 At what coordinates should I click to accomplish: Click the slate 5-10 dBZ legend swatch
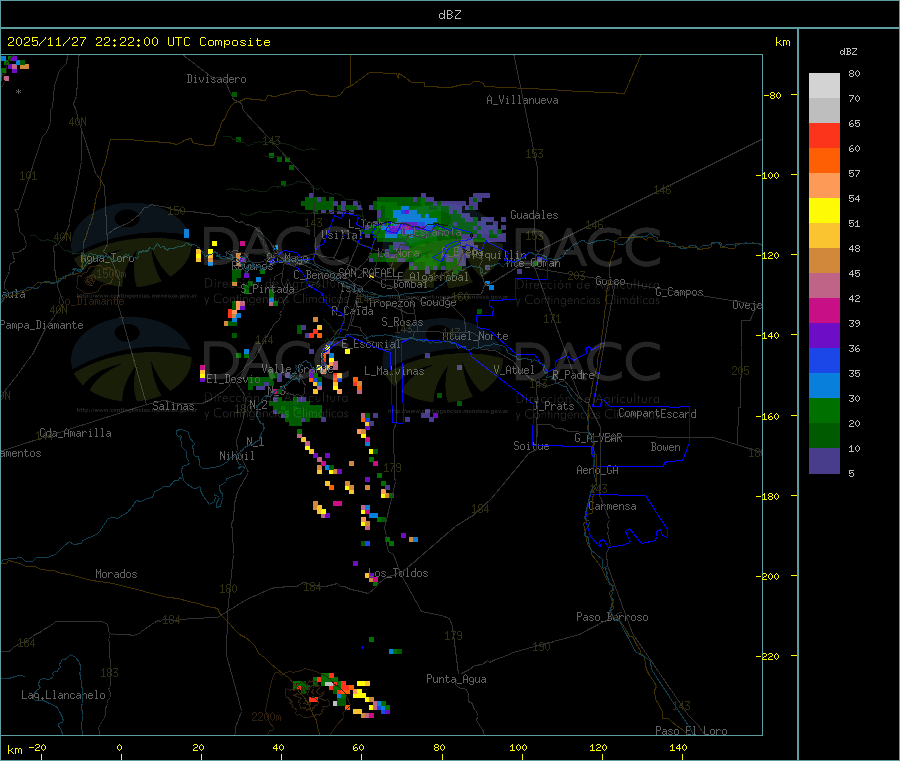tap(824, 461)
